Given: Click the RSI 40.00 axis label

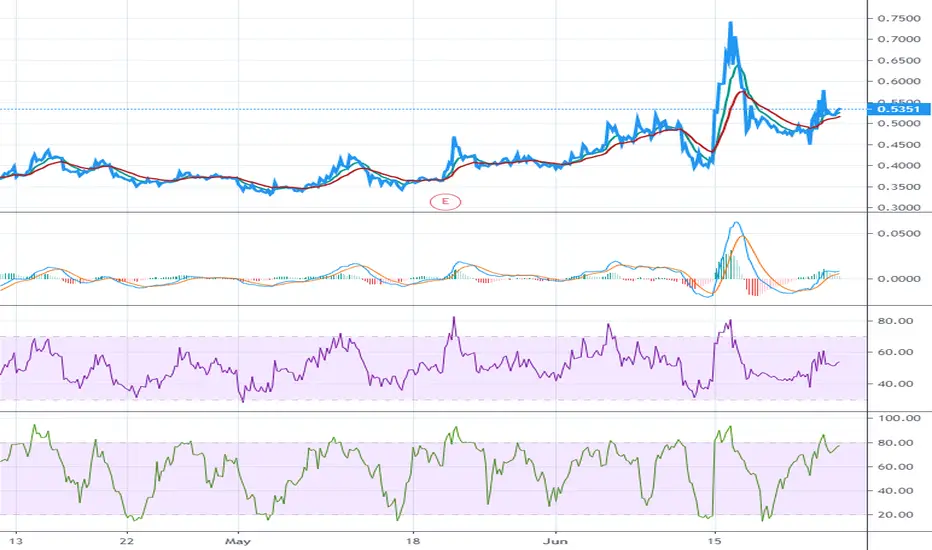Looking at the screenshot, I should point(895,384).
